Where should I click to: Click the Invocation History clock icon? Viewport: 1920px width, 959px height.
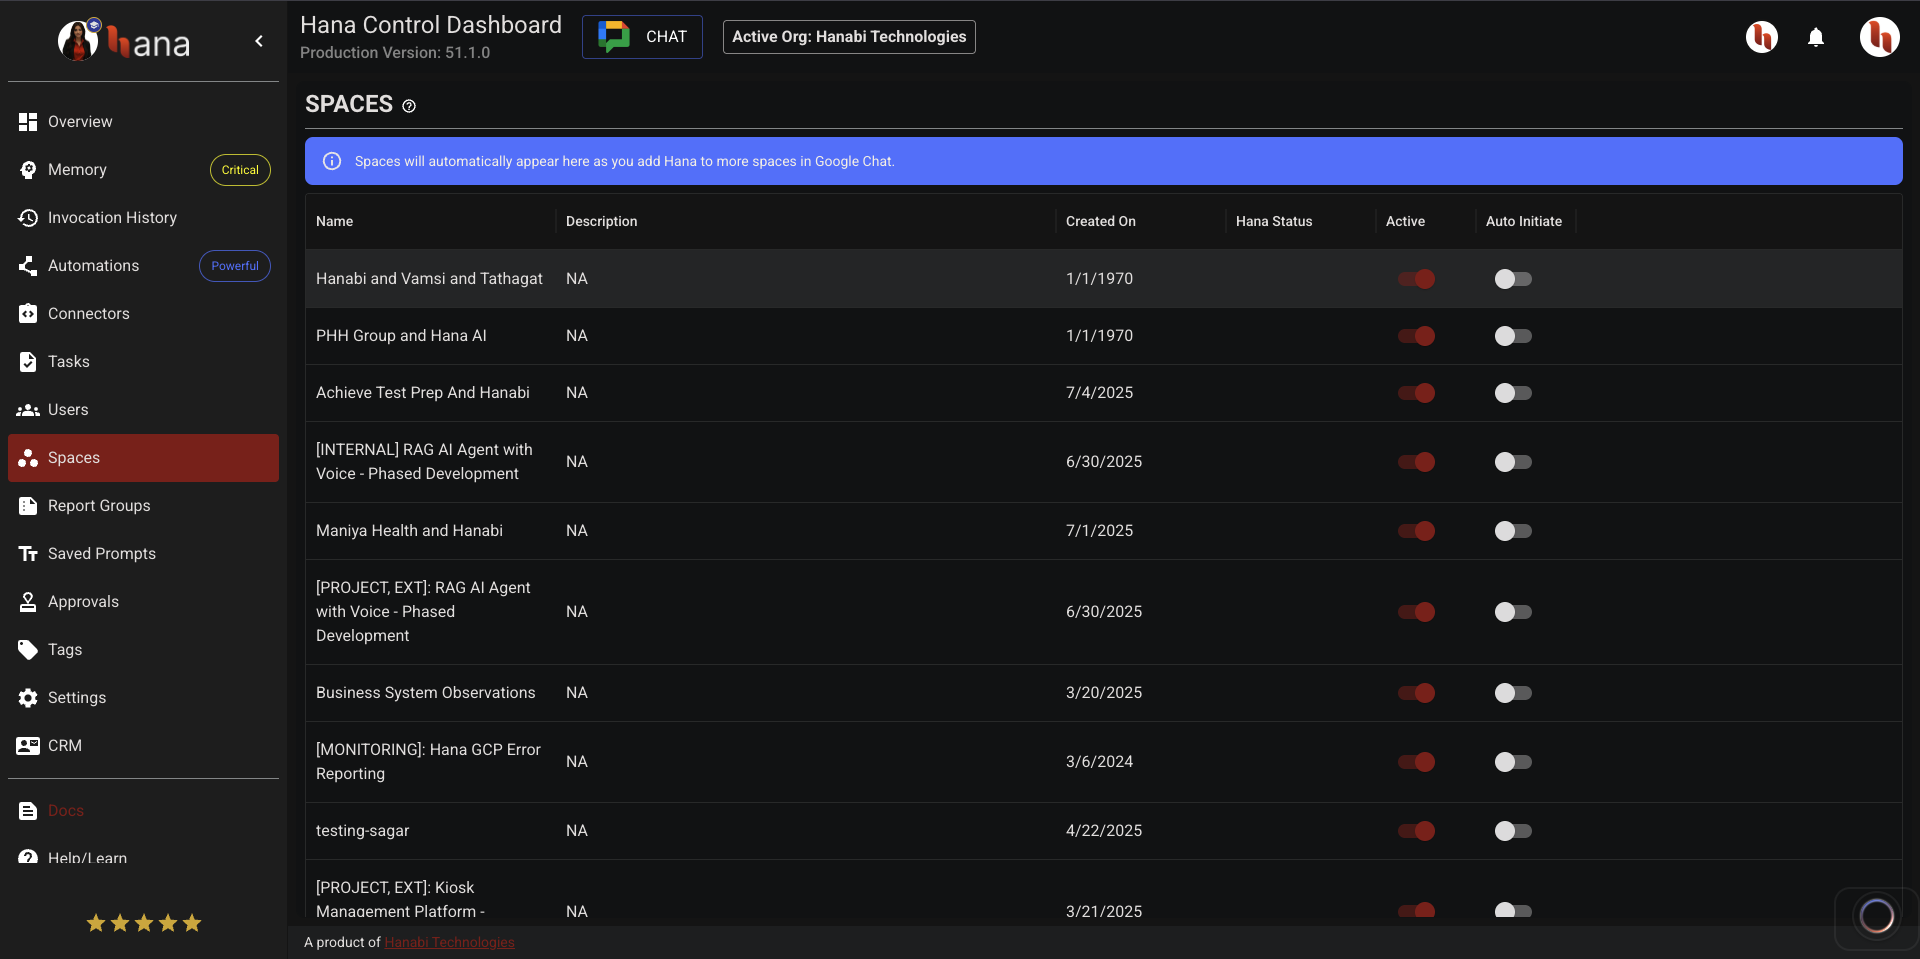tap(28, 218)
